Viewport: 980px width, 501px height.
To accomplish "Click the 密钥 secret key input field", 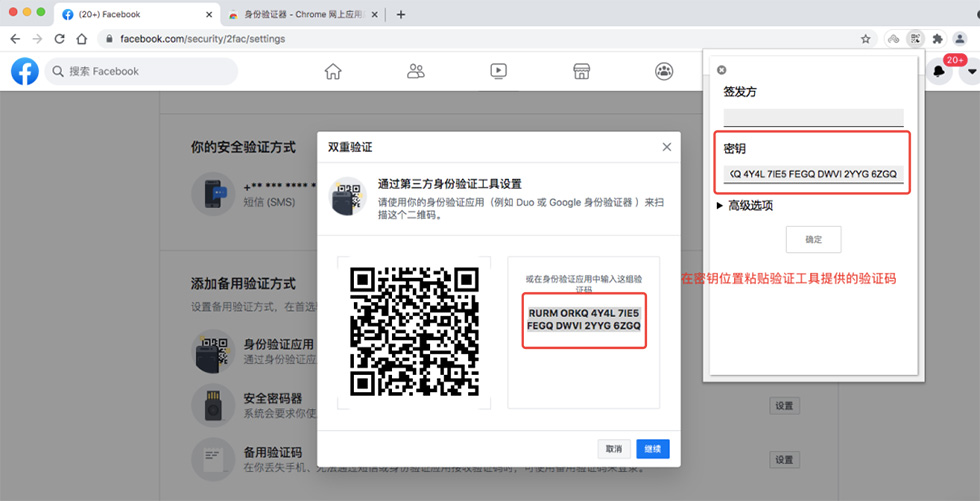I will (x=813, y=174).
